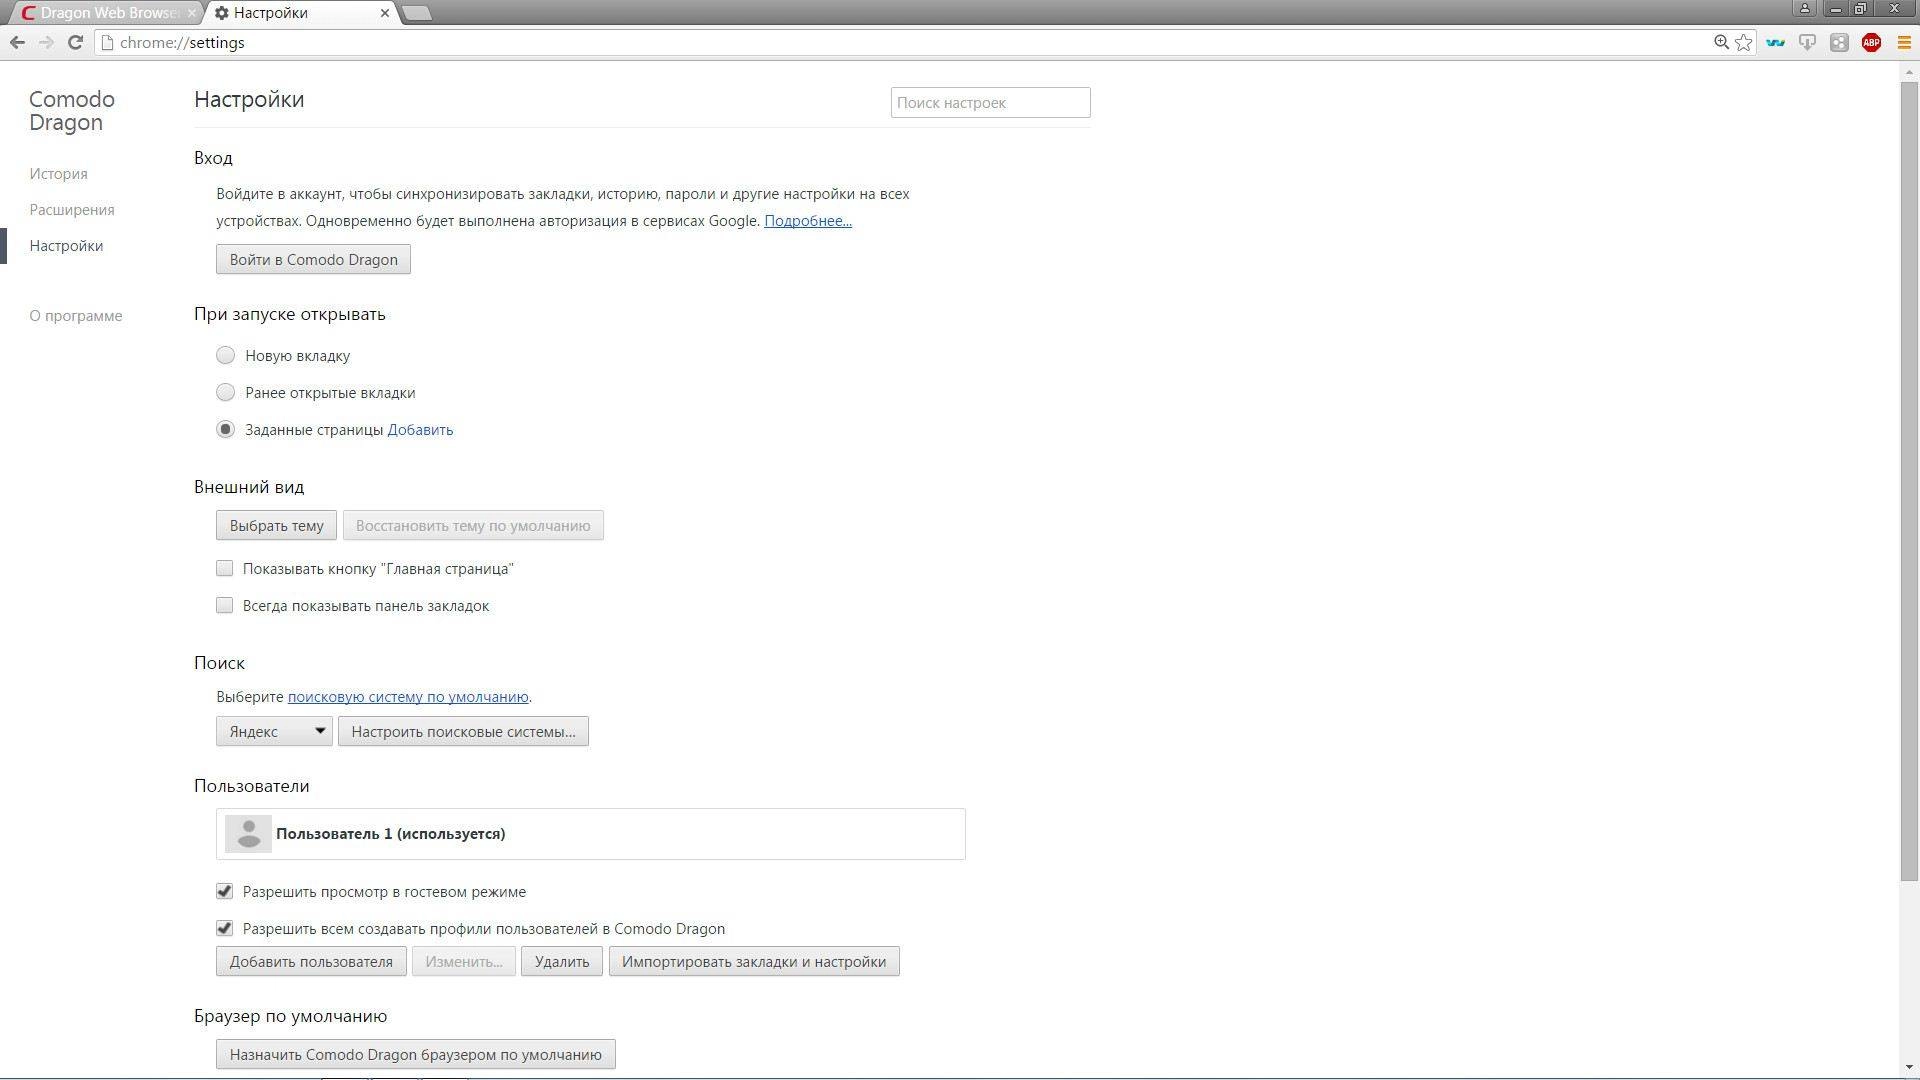This screenshot has width=1920, height=1080.
Task: Set Comodo Dragon as default browser
Action: 415,1054
